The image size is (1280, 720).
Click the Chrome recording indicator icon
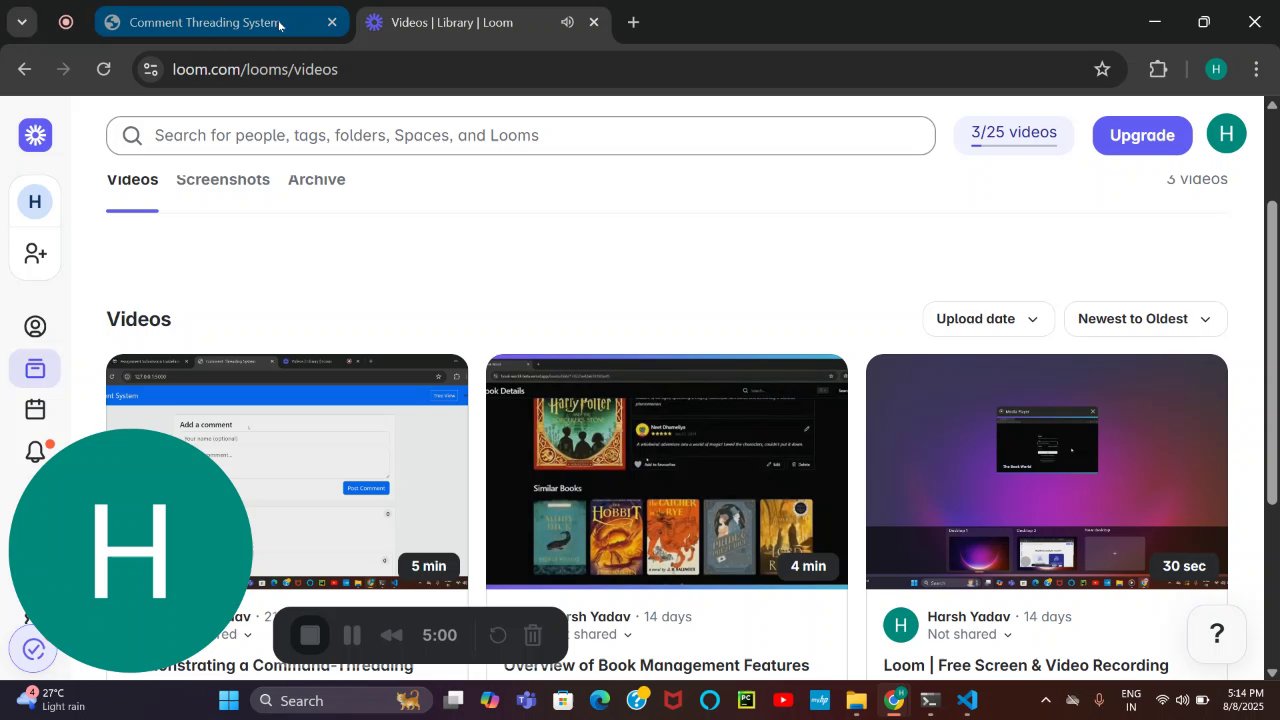(66, 22)
